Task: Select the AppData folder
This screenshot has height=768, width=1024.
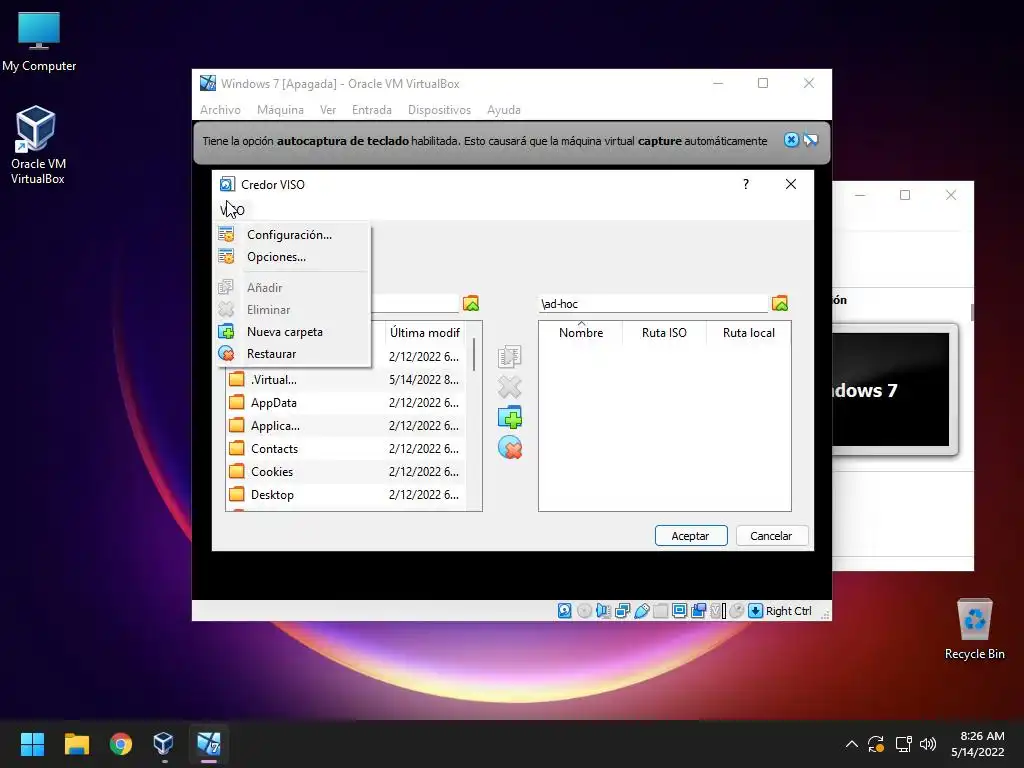Action: (346, 402)
